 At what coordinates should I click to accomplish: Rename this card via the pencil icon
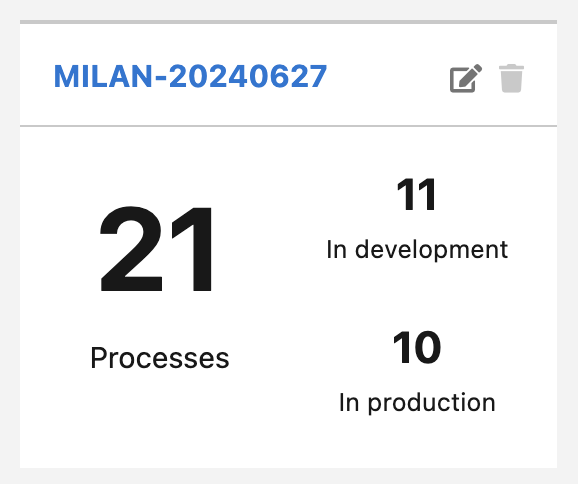pos(466,78)
